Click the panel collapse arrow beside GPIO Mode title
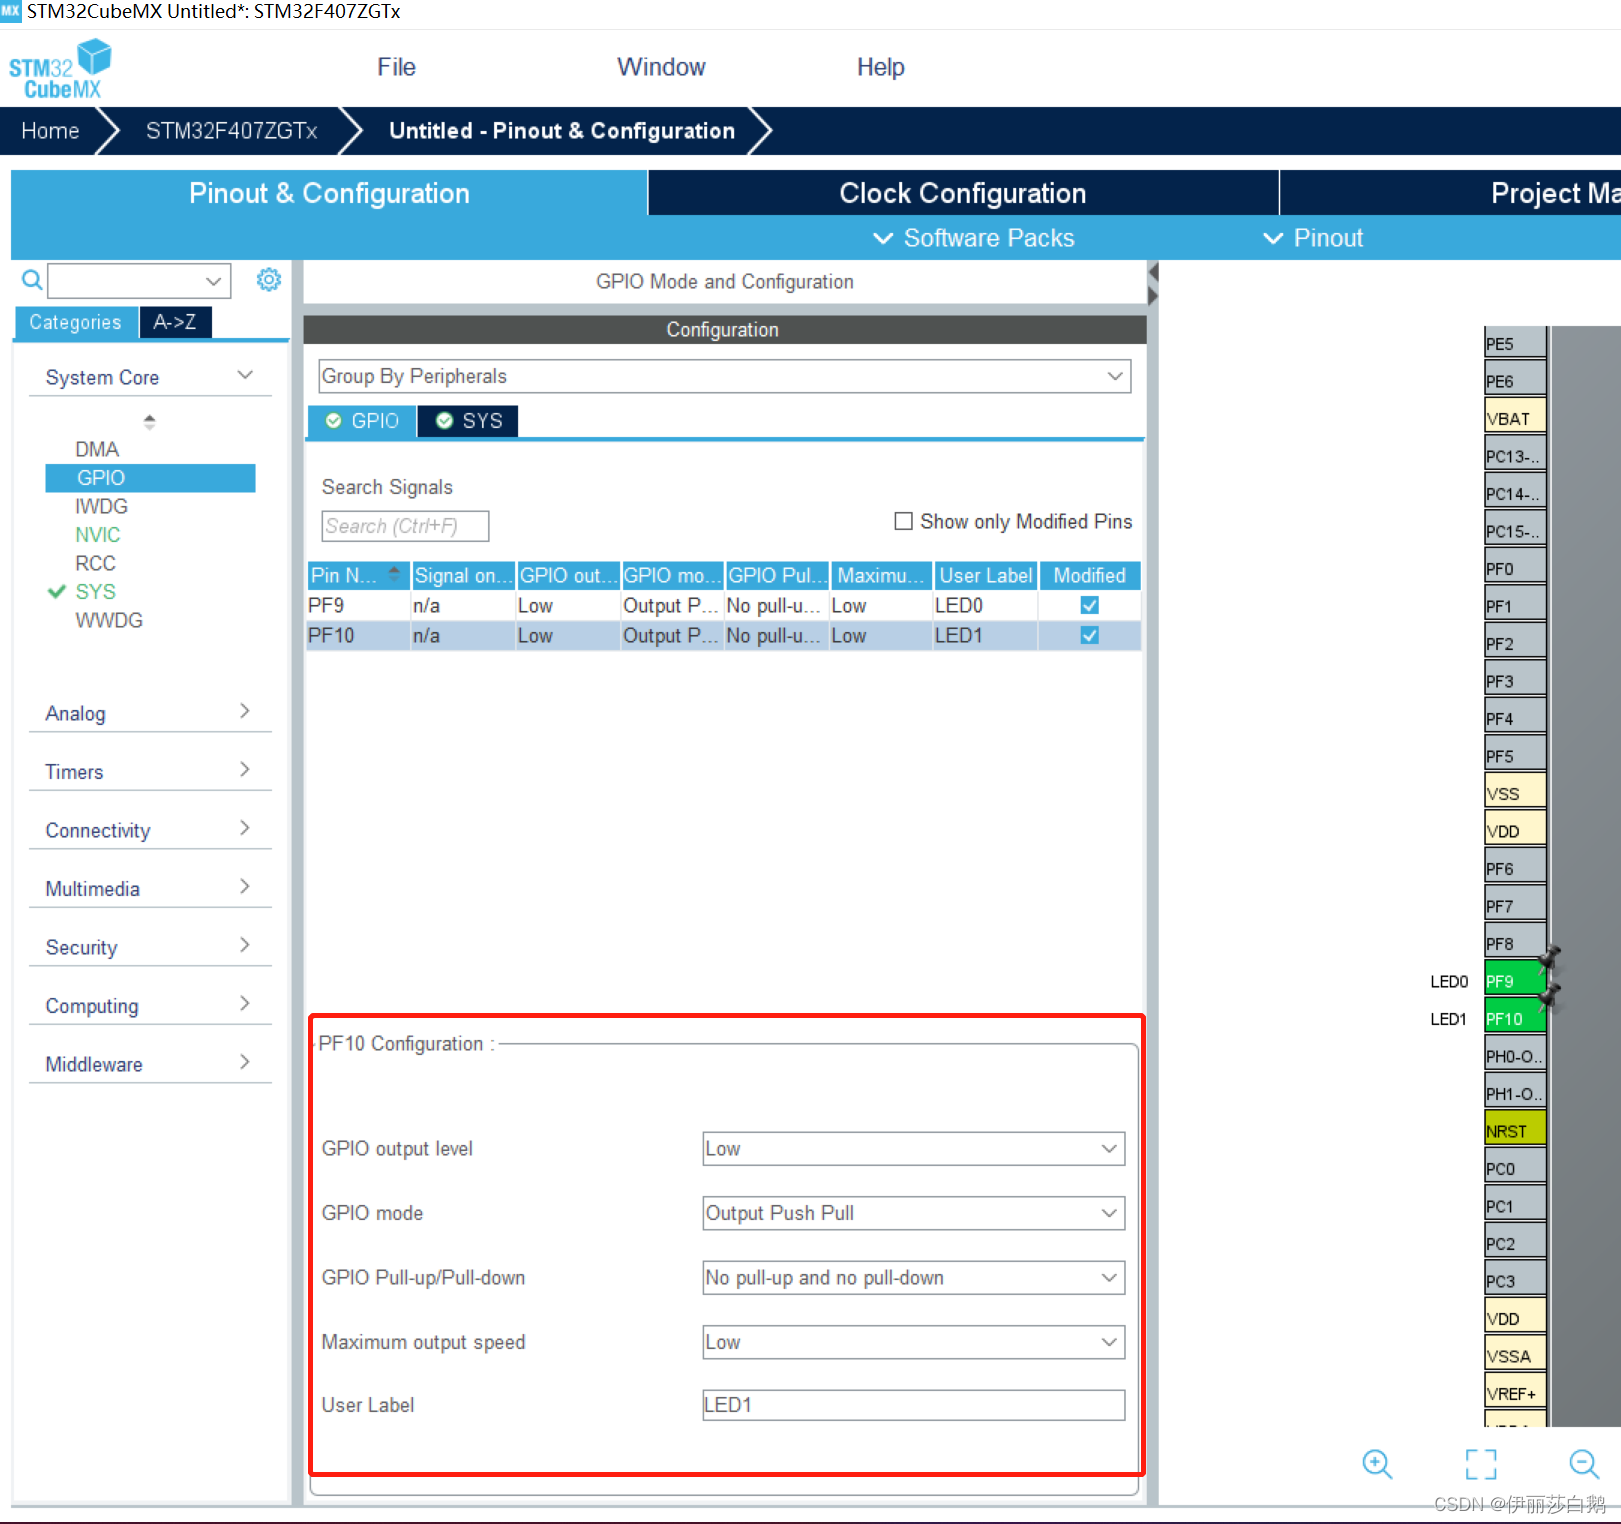Viewport: 1621px width, 1524px height. tap(1153, 283)
